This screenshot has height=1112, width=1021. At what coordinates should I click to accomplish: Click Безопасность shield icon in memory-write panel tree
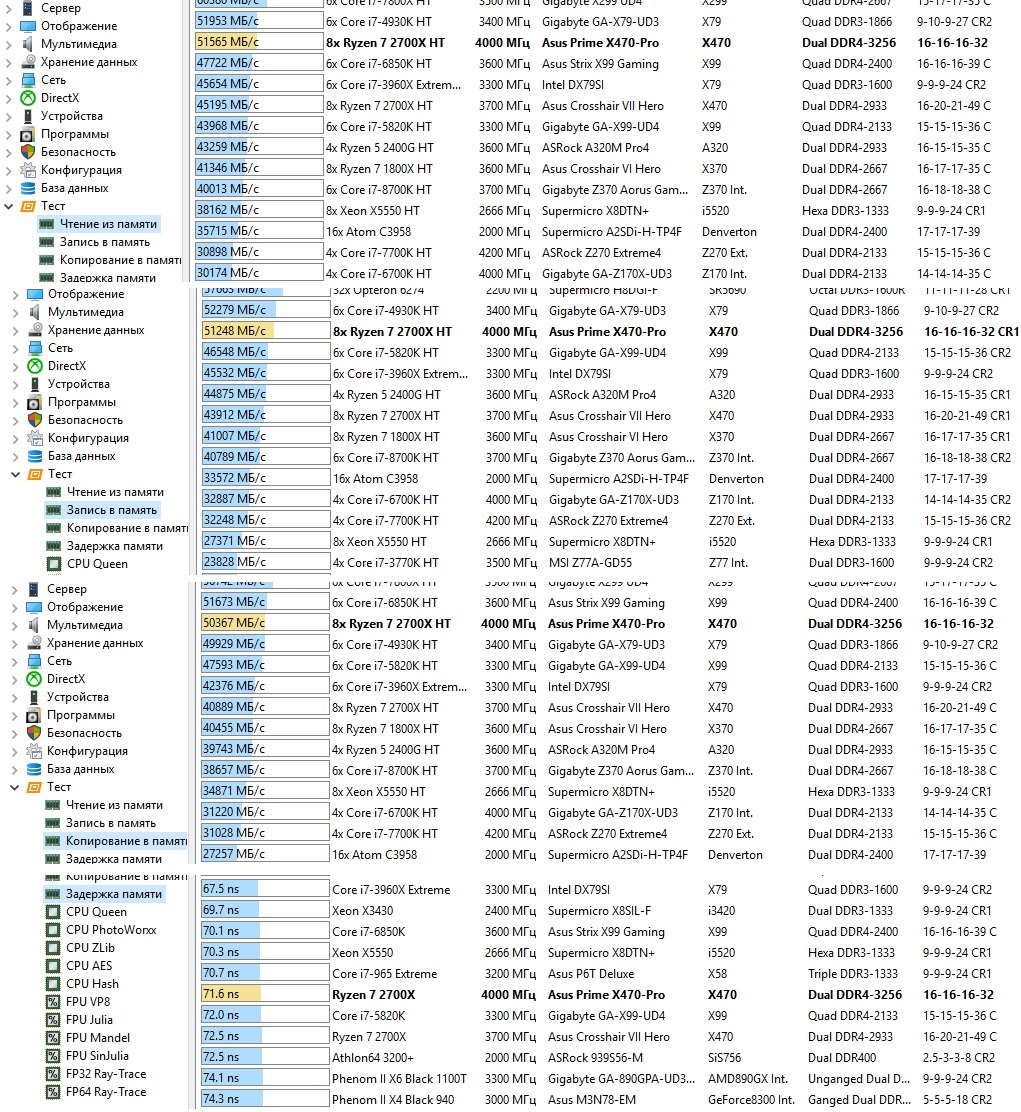[x=35, y=420]
